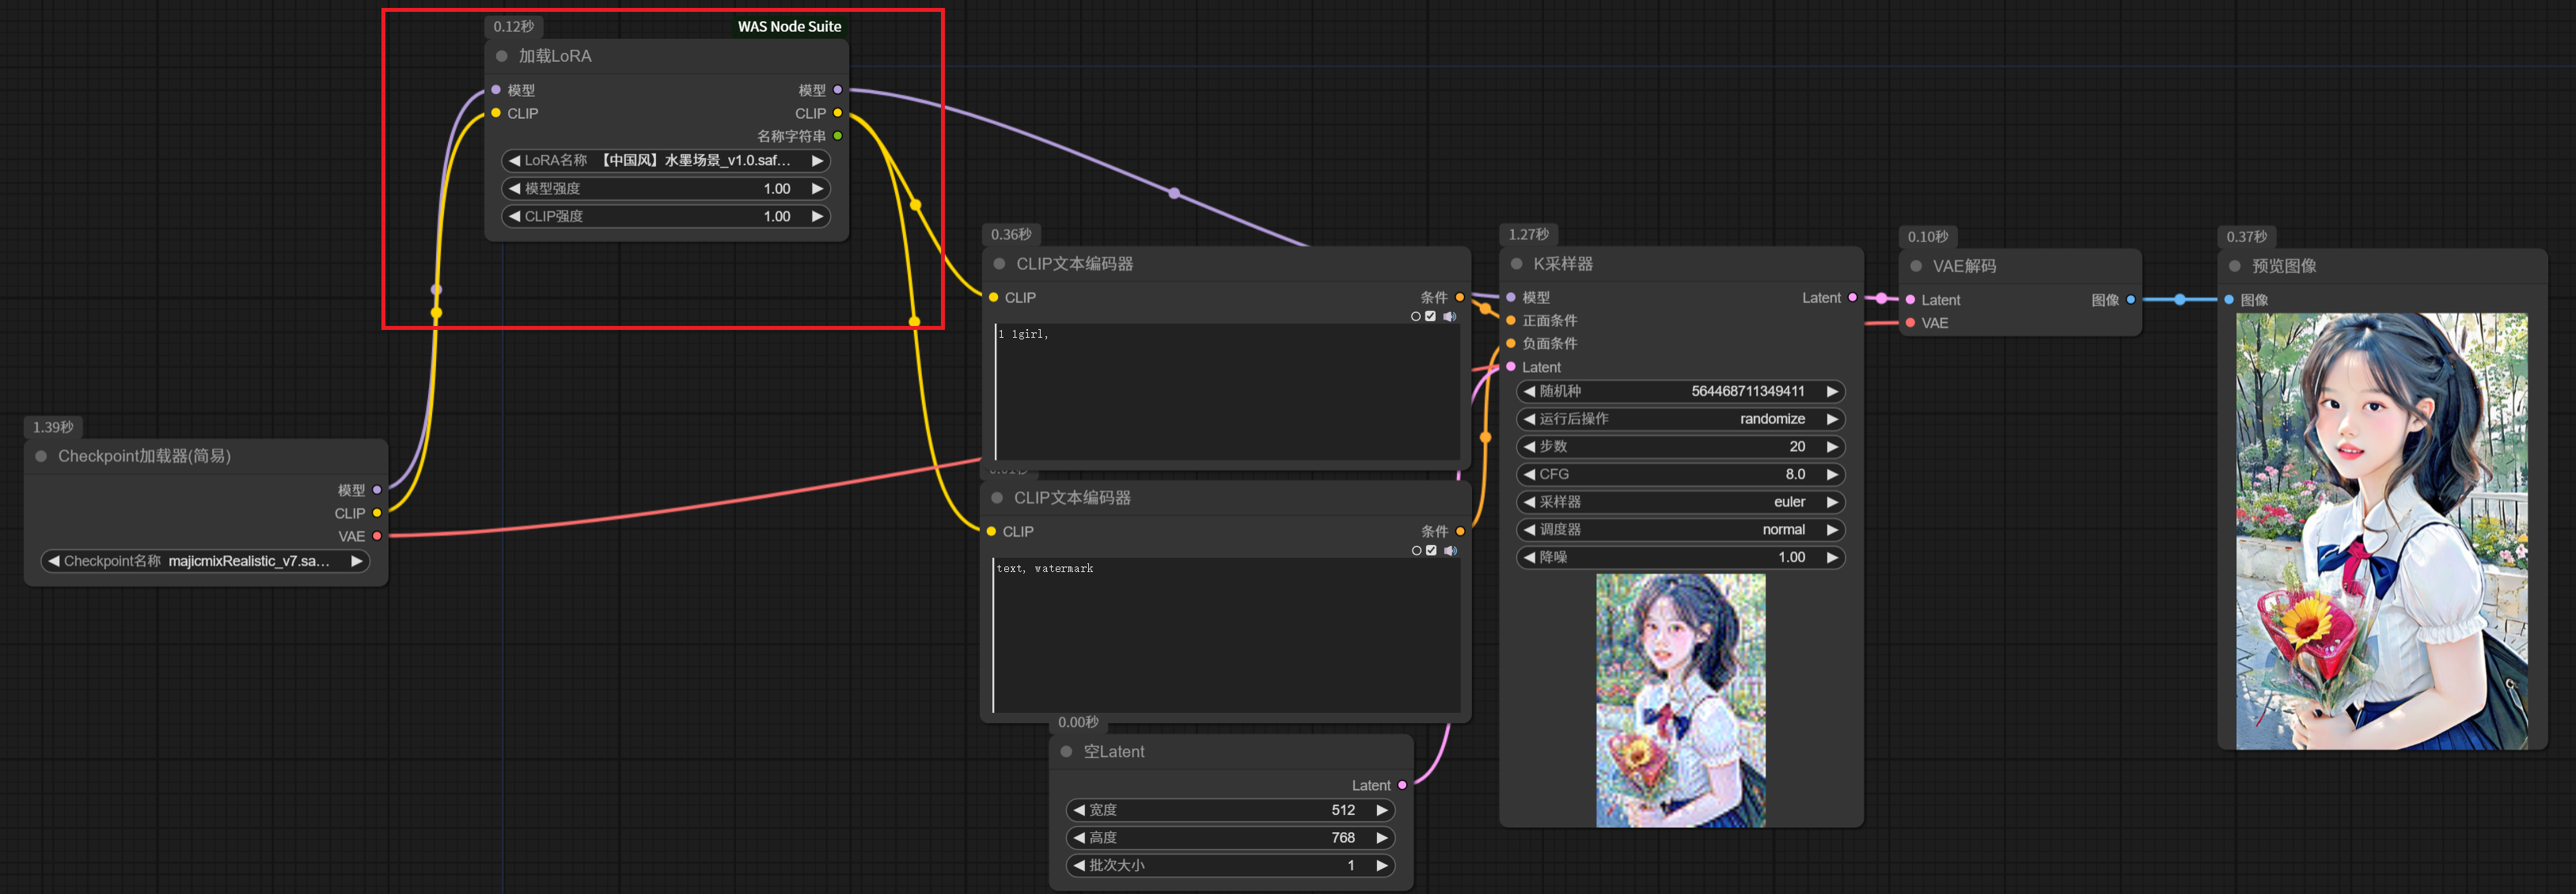Screen dimensions: 2576x894
Task: Click speaker icon in negative prompt encoder
Action: click(1450, 550)
